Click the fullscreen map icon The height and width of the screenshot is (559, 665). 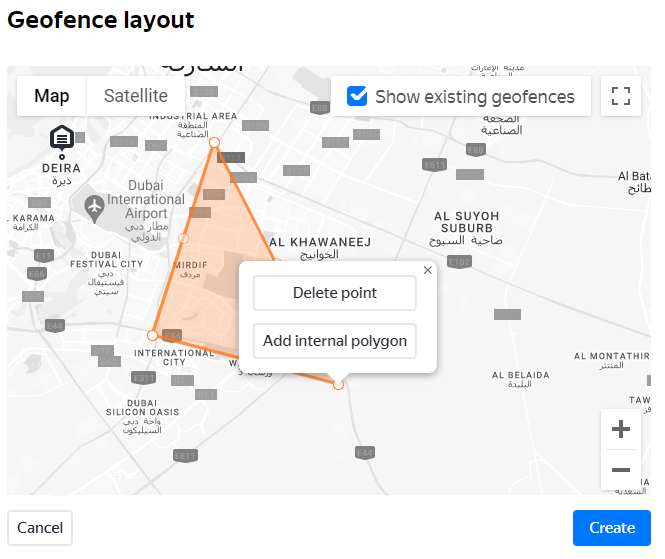(x=620, y=96)
